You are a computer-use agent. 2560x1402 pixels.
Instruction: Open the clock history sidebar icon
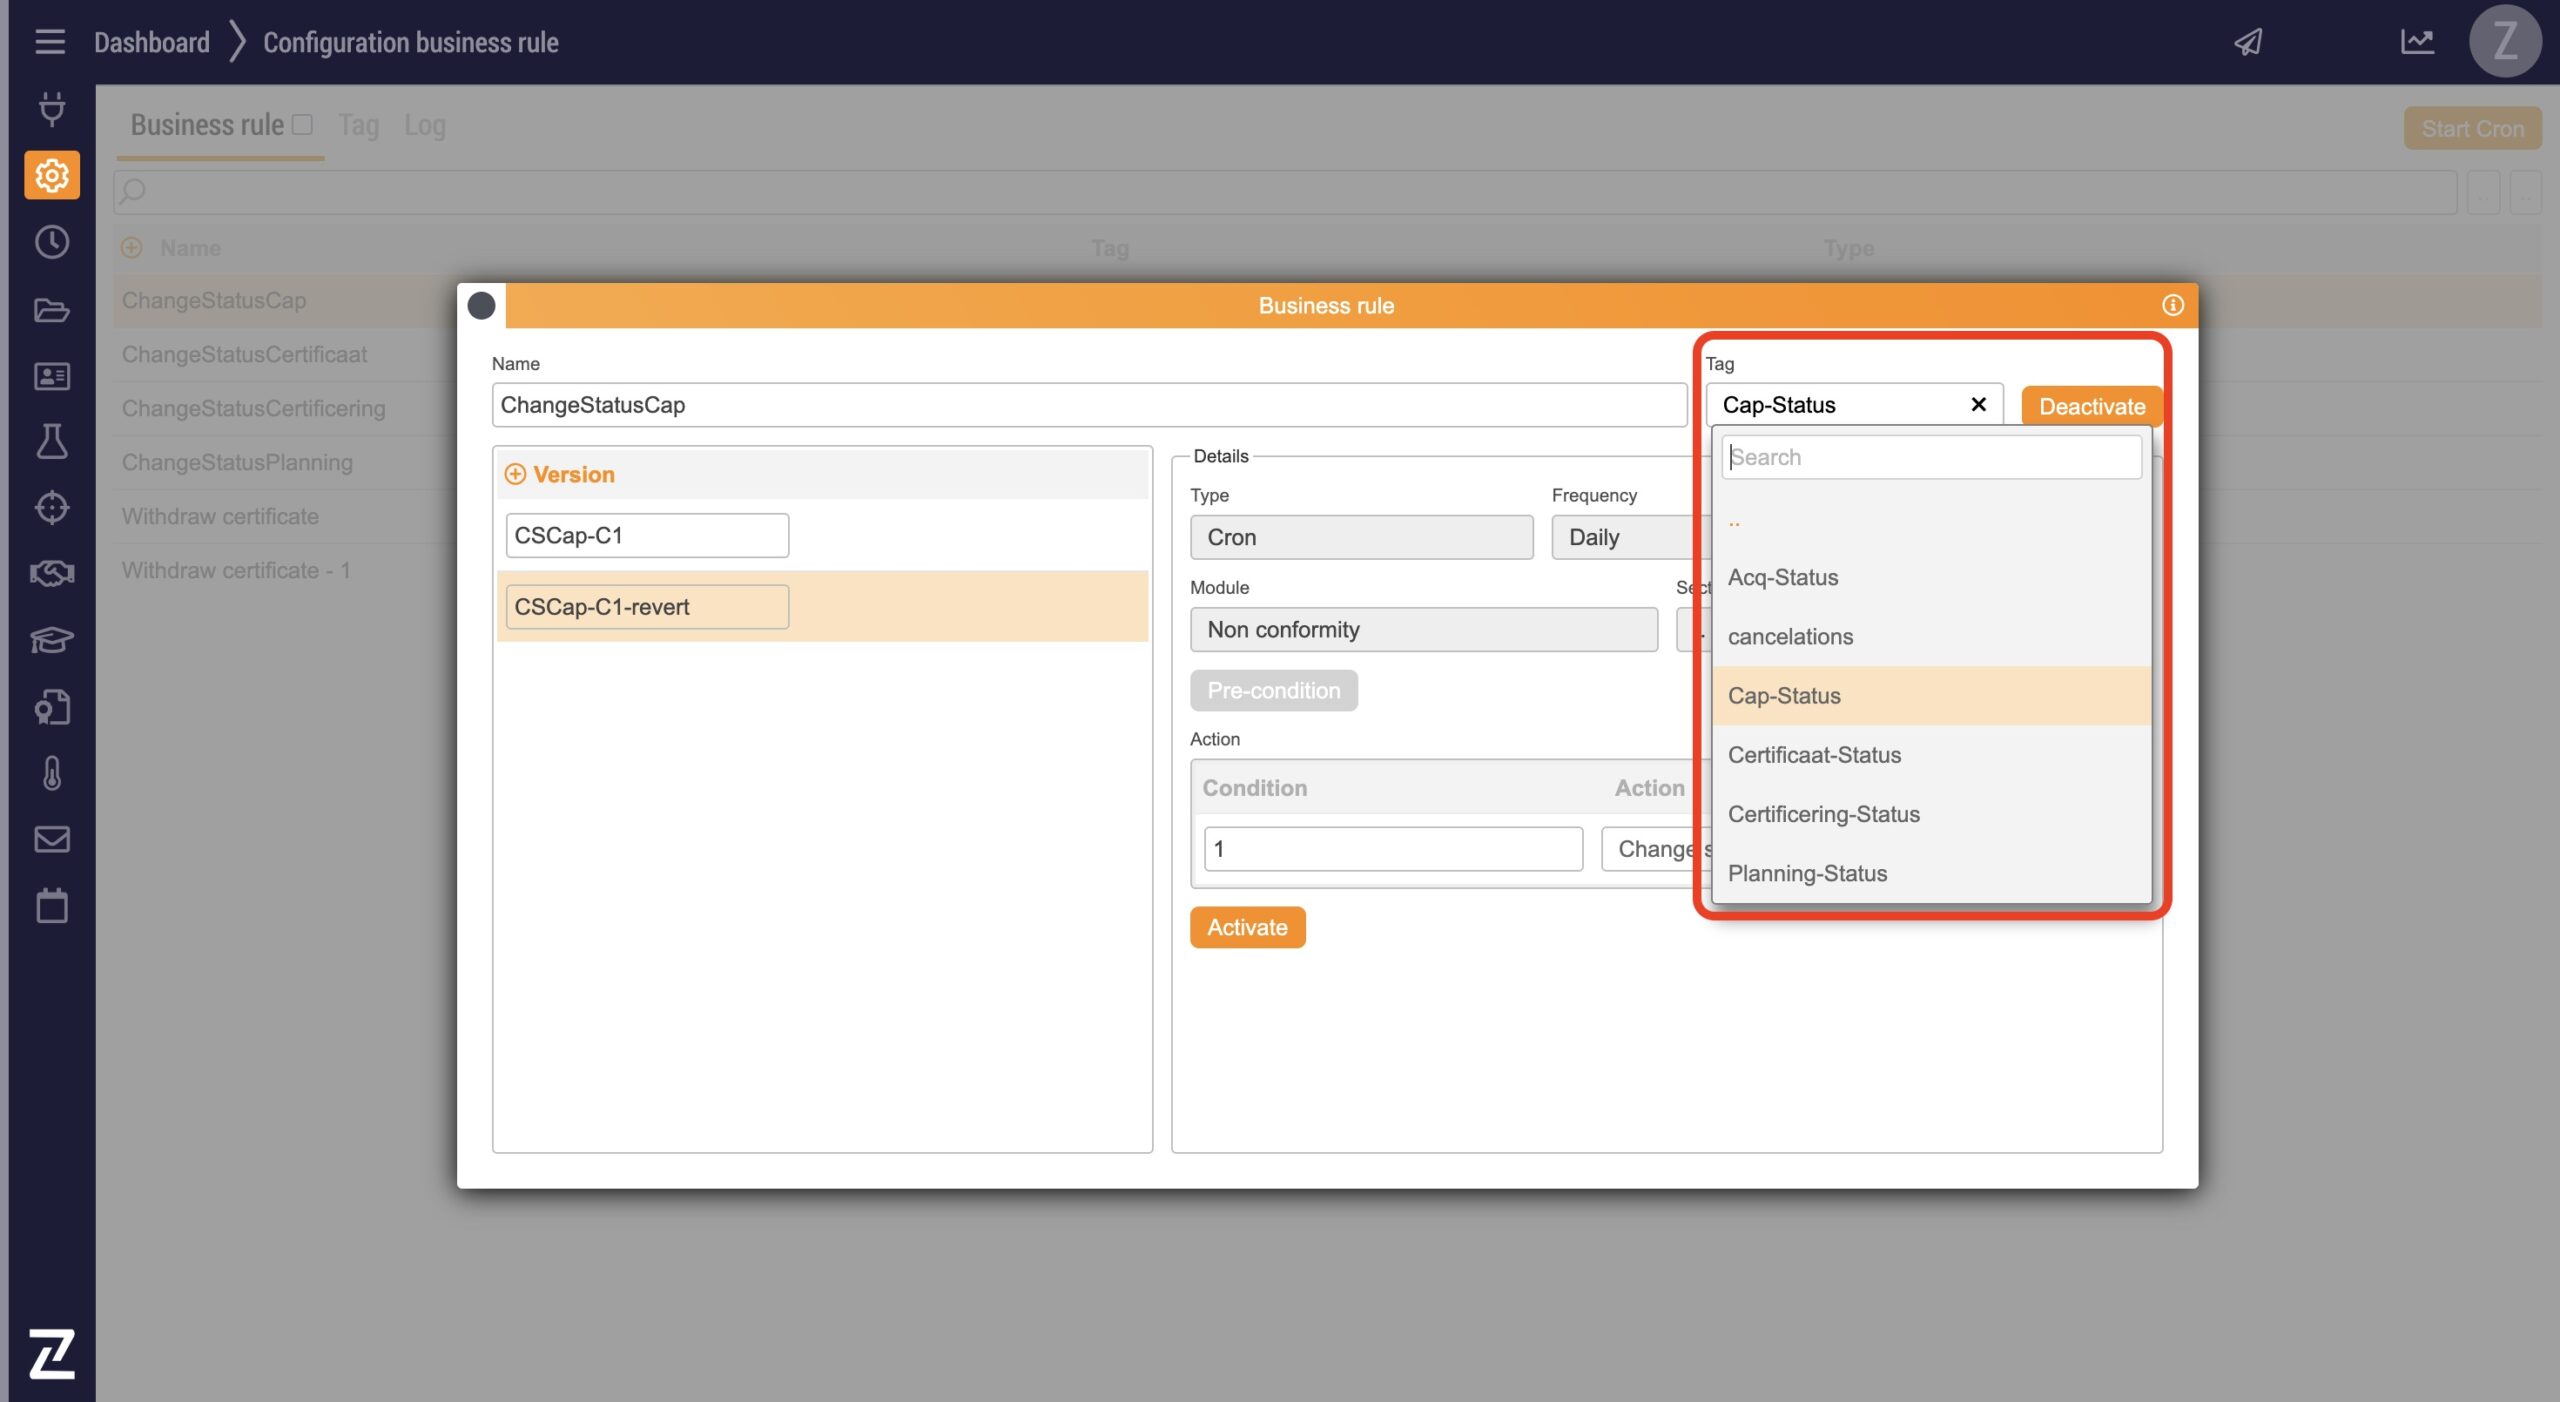point(52,242)
